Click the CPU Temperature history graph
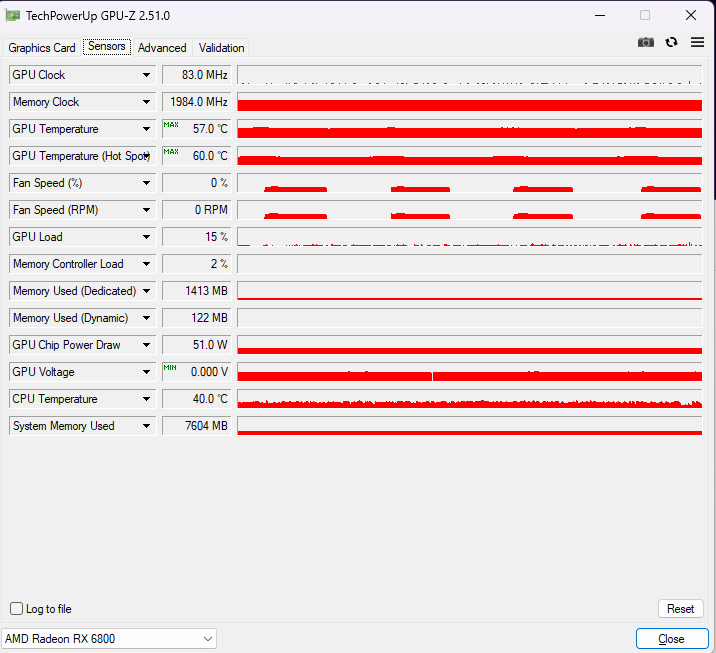Screen dimensions: 716x653 point(469,399)
